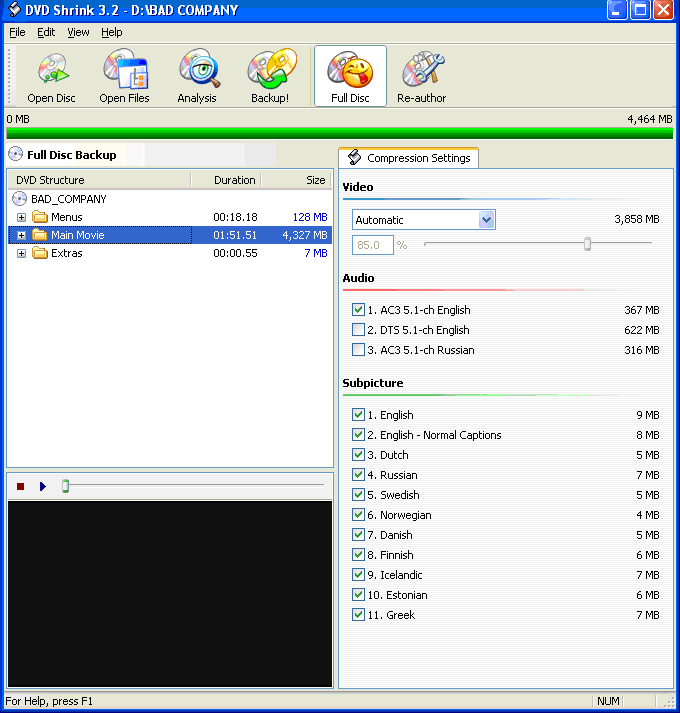Click the 622 MB DTS size value
This screenshot has height=713, width=680.
point(642,330)
